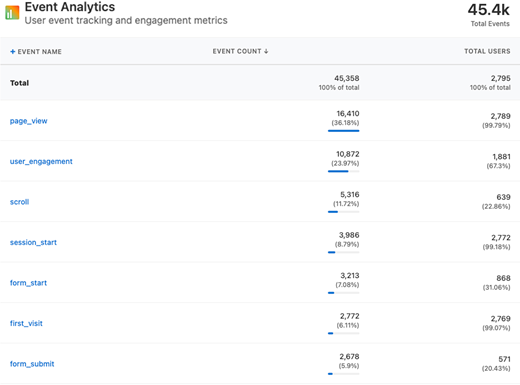Click the page_view users value 2,789
The width and height of the screenshot is (520, 385).
500,116
